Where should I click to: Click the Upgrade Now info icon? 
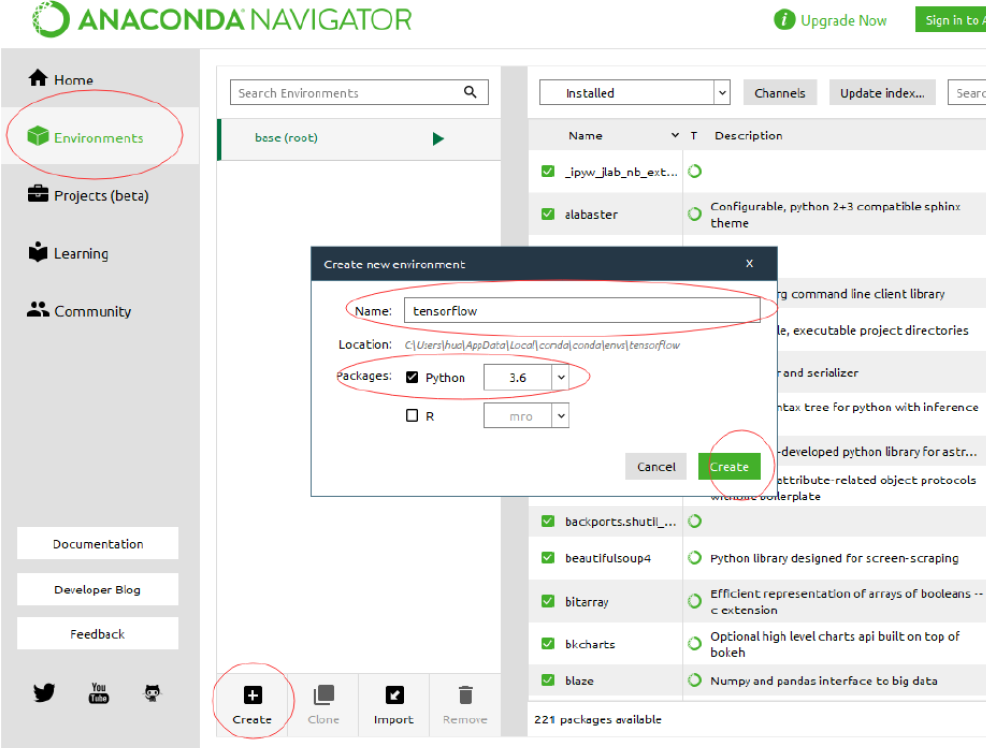tap(784, 20)
